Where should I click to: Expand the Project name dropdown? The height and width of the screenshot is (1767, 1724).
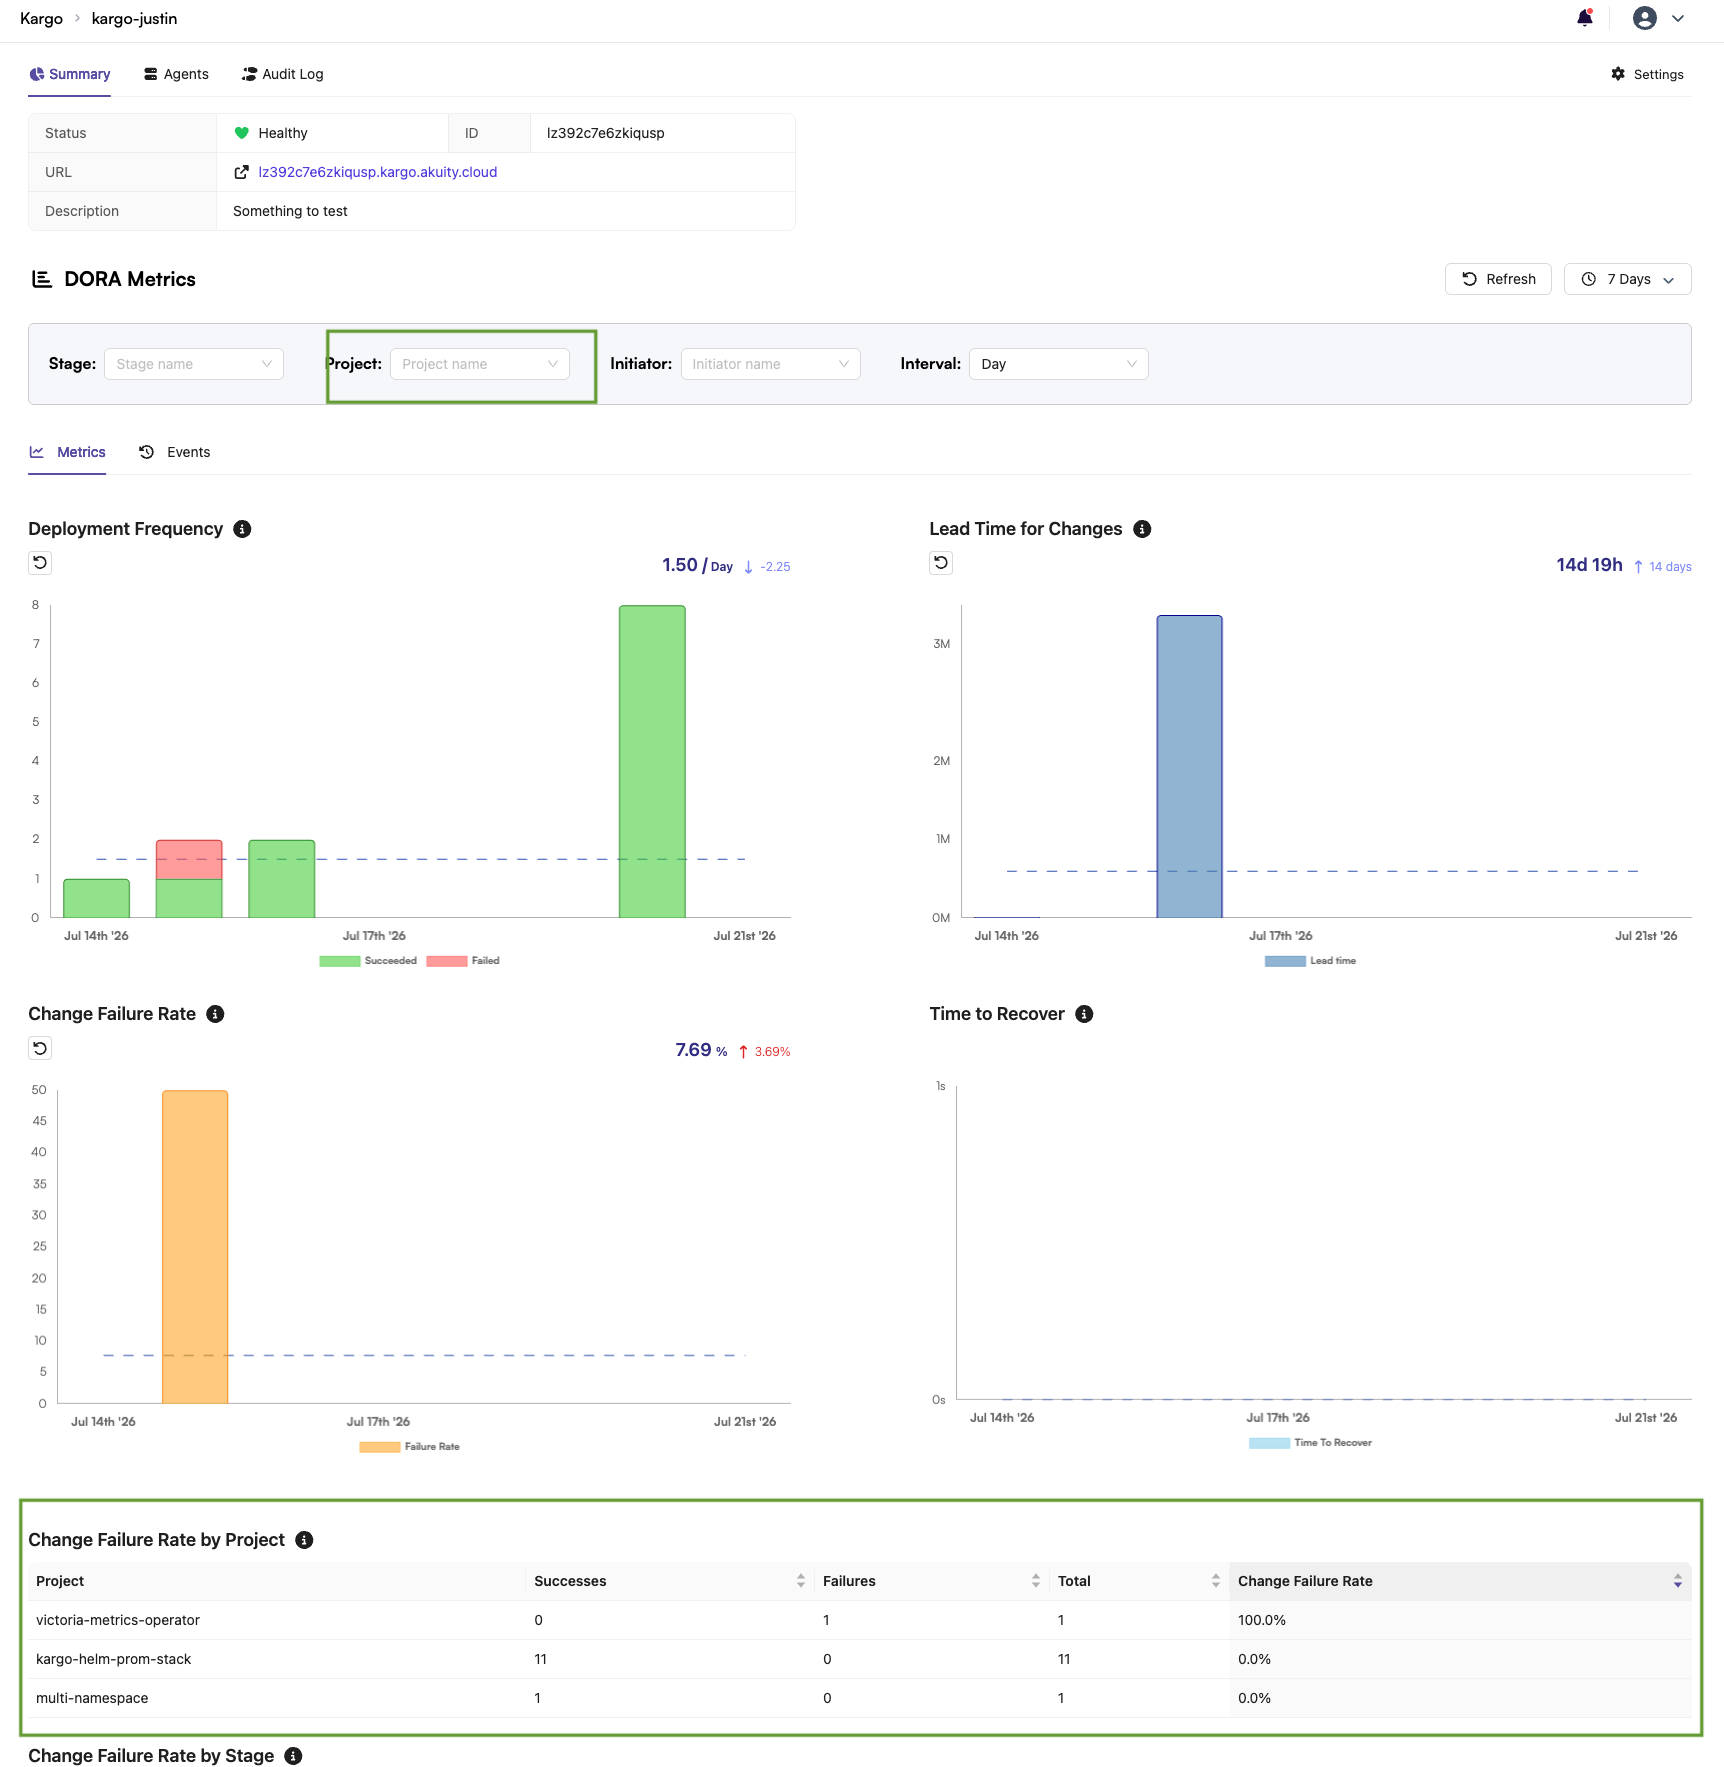(480, 364)
